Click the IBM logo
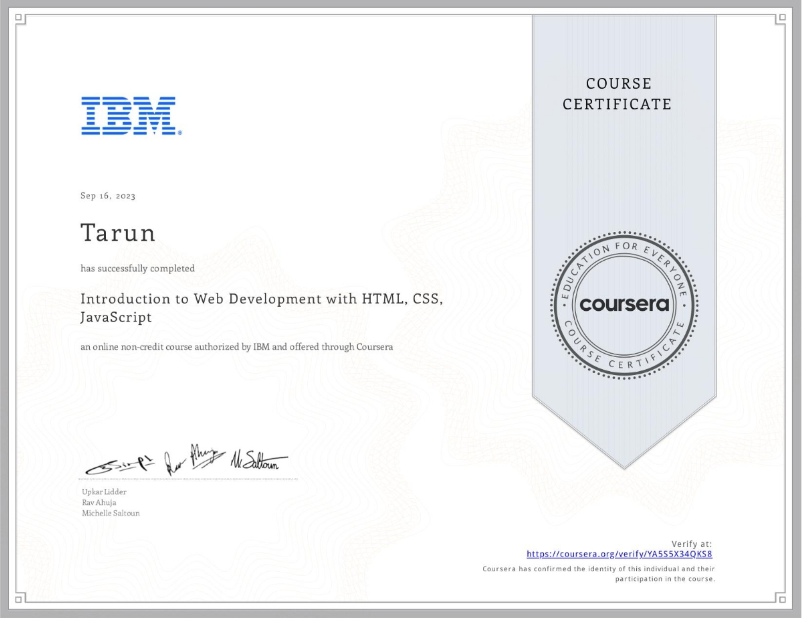Viewport: 802px width, 618px height. pos(131,116)
